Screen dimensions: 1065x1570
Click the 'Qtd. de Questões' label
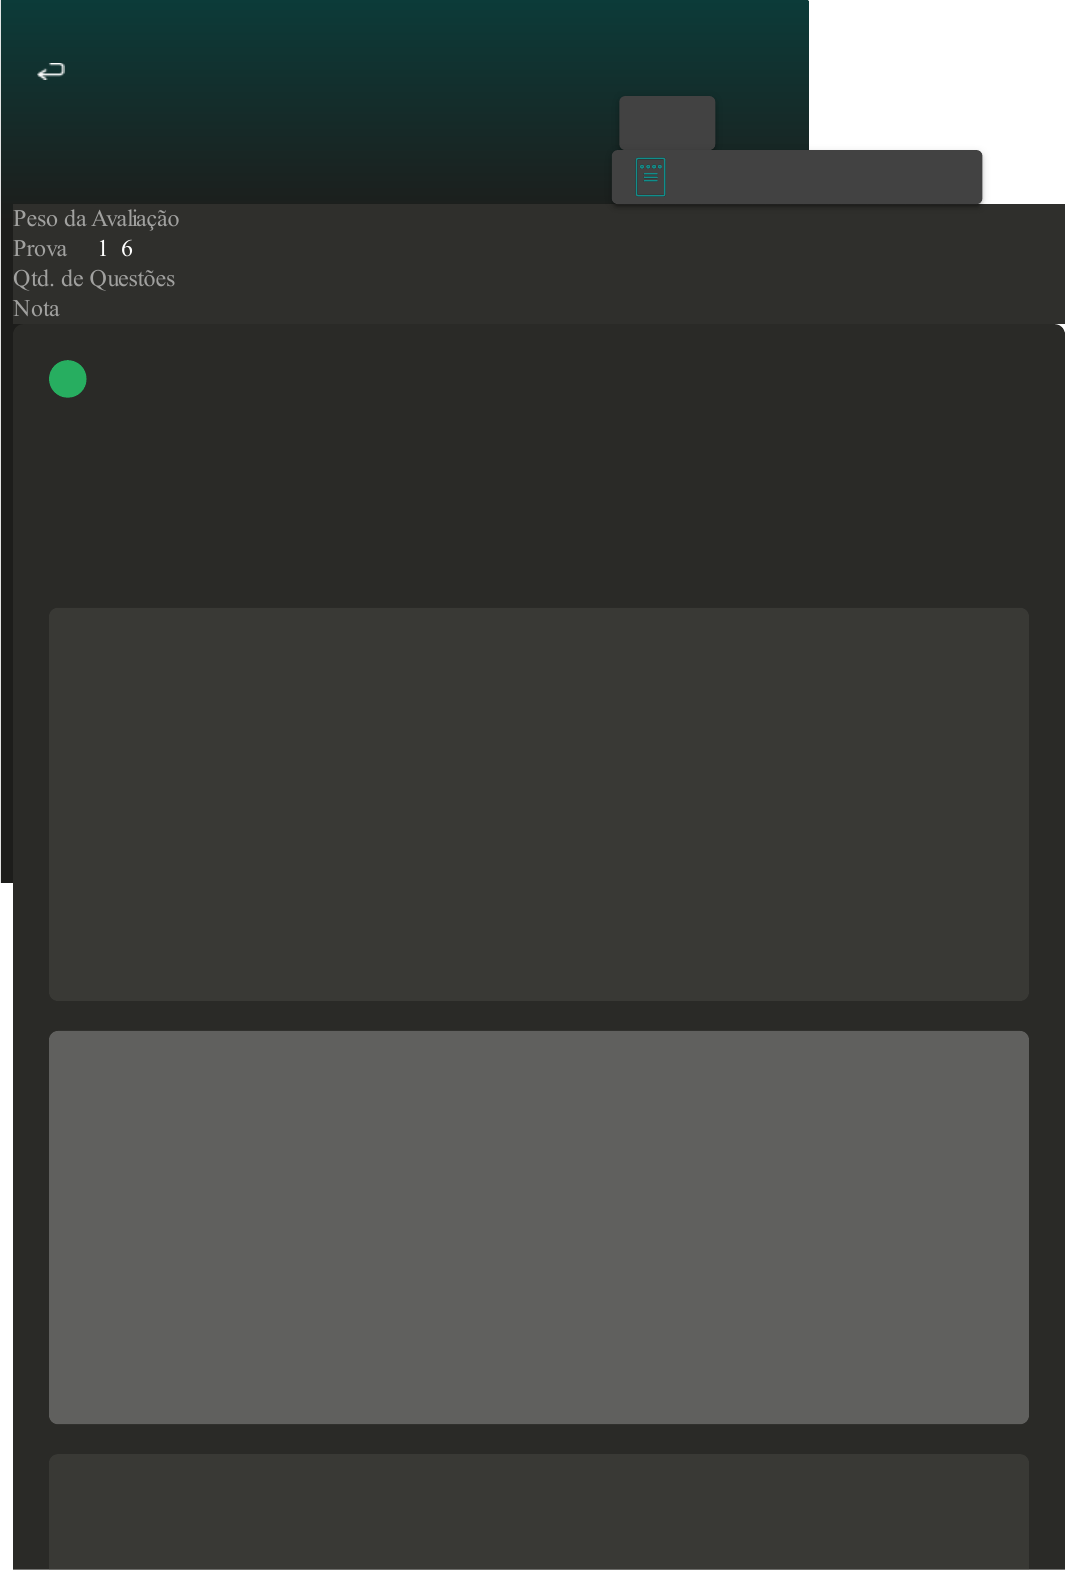(x=94, y=279)
